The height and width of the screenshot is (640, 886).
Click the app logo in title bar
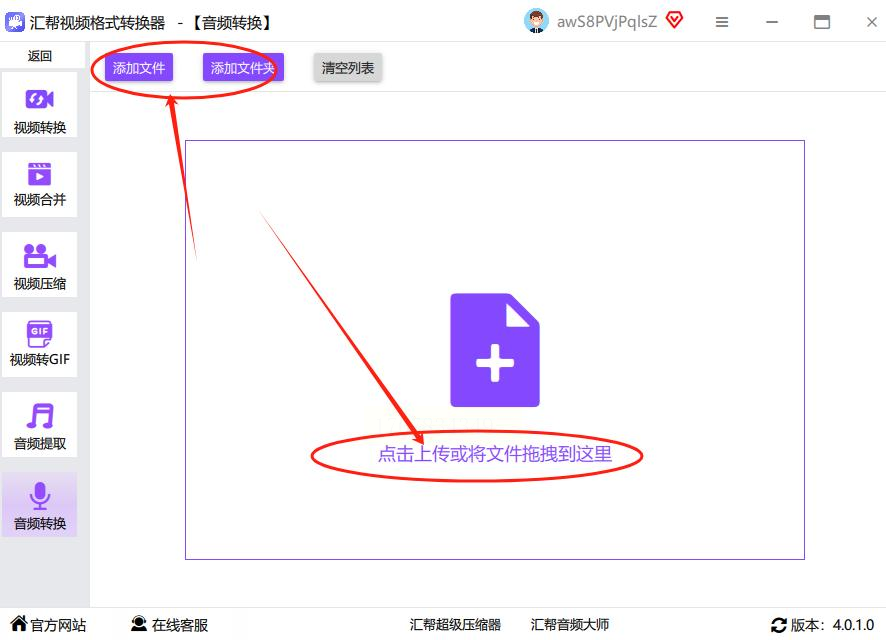[15, 22]
